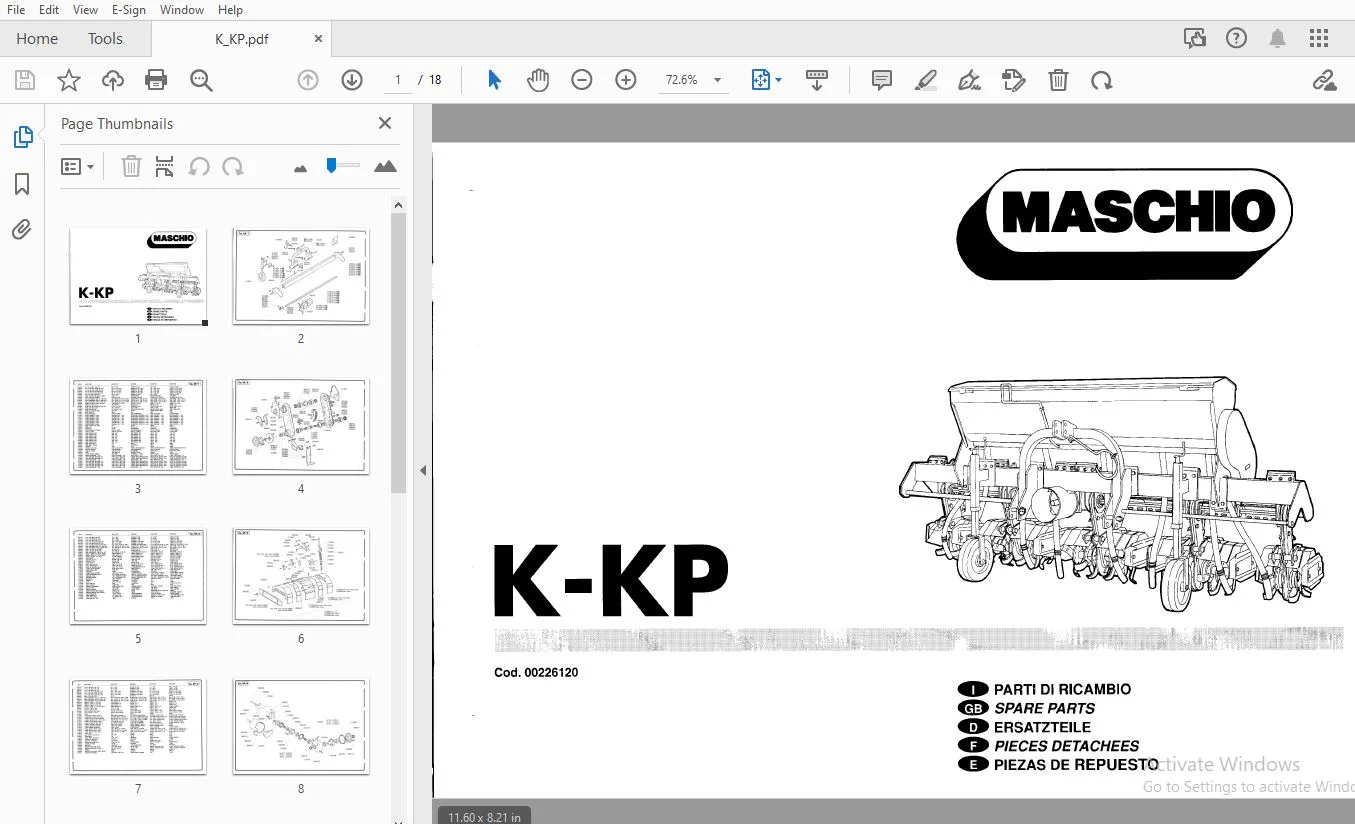The height and width of the screenshot is (824, 1355).
Task: Open the Sign document pen tool
Action: [969, 80]
